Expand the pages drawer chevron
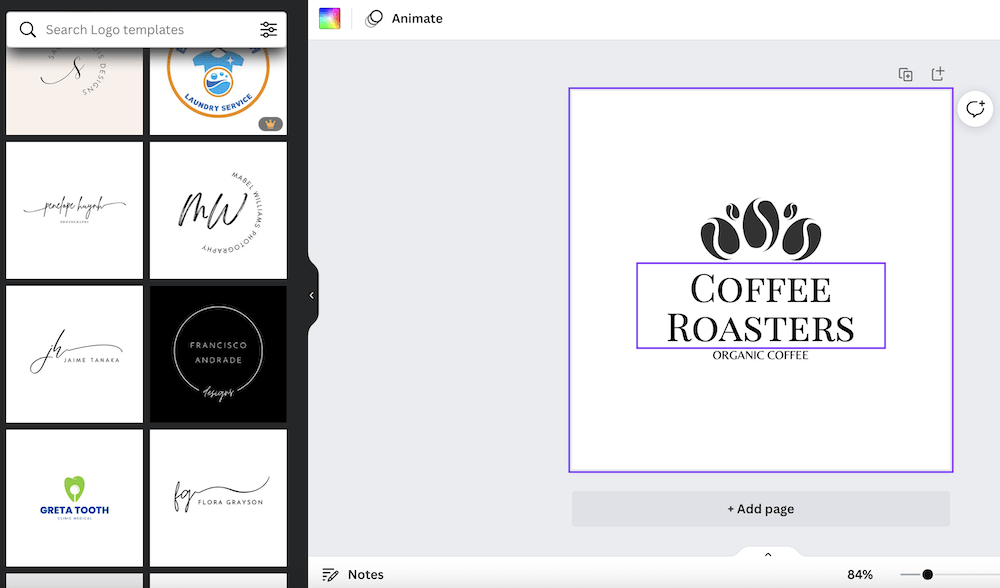1000x588 pixels. 768,554
